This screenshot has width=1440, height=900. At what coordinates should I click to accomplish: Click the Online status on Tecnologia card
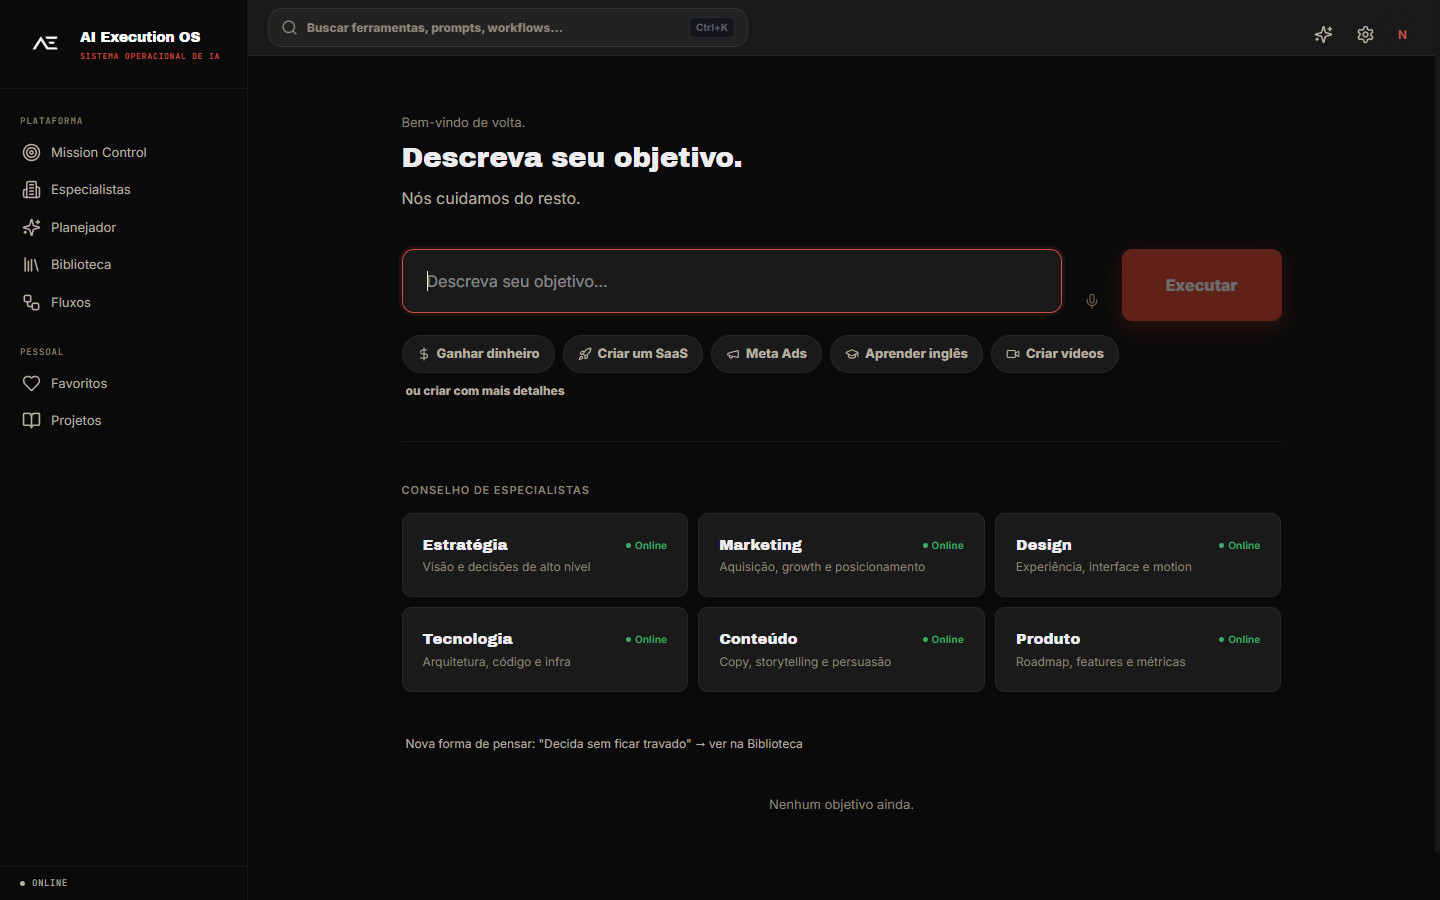point(646,640)
